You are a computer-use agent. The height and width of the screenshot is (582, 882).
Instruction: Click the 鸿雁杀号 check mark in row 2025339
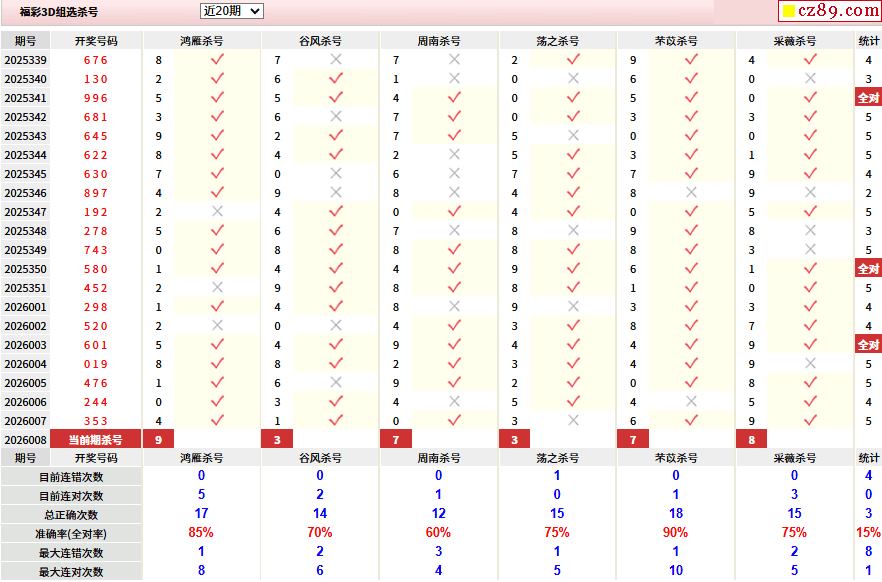[217, 60]
